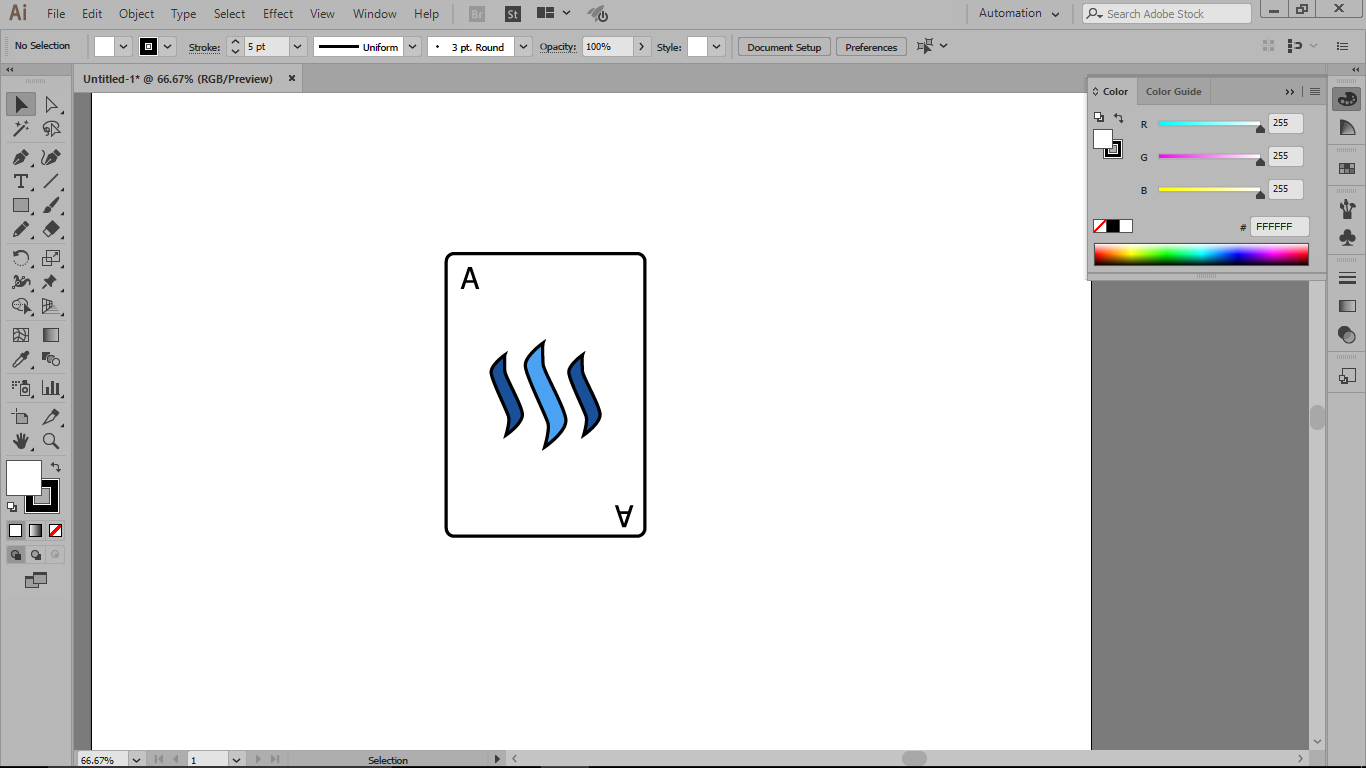Select the Eraser tool
Screen dimensions: 1366x768
(x=51, y=229)
